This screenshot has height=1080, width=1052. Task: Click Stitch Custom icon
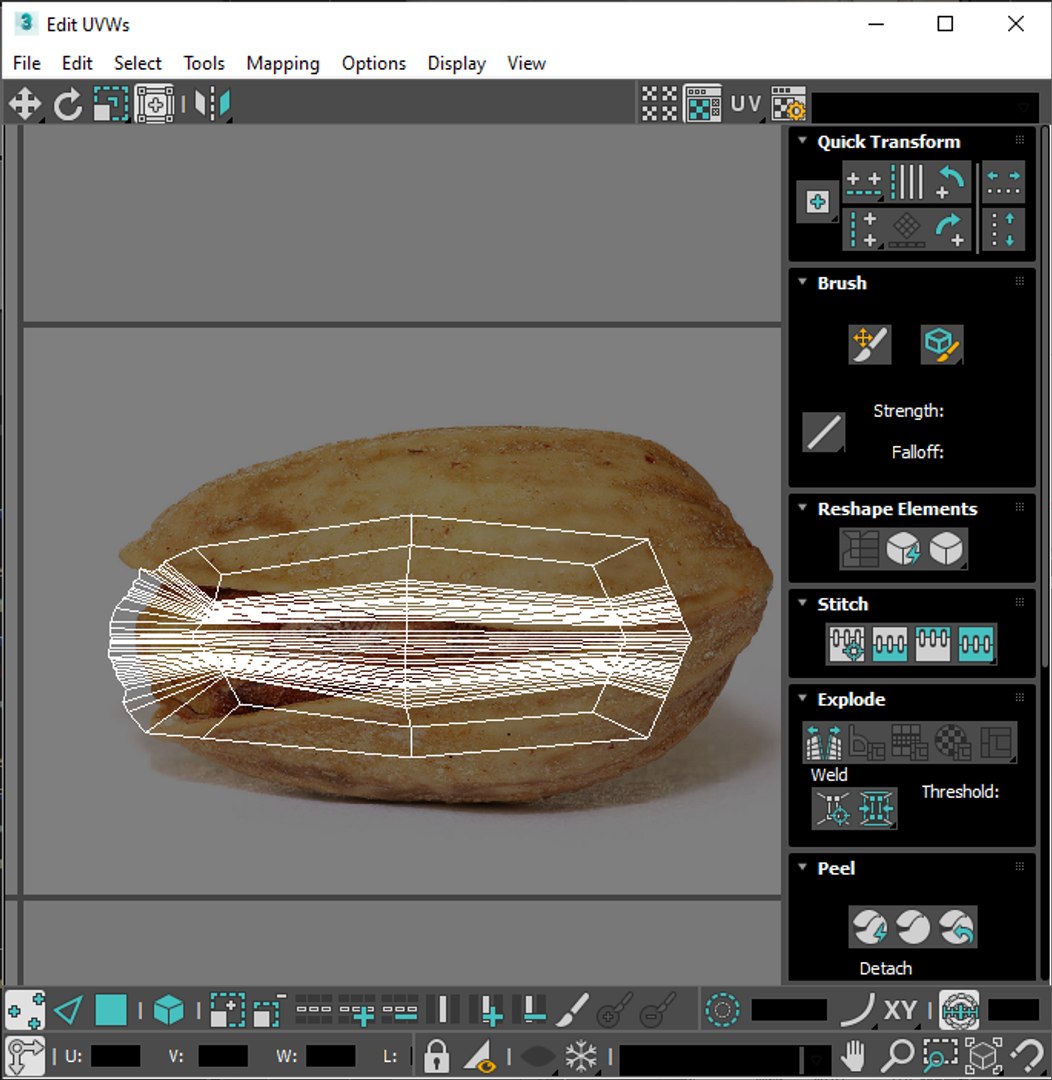[x=976, y=644]
